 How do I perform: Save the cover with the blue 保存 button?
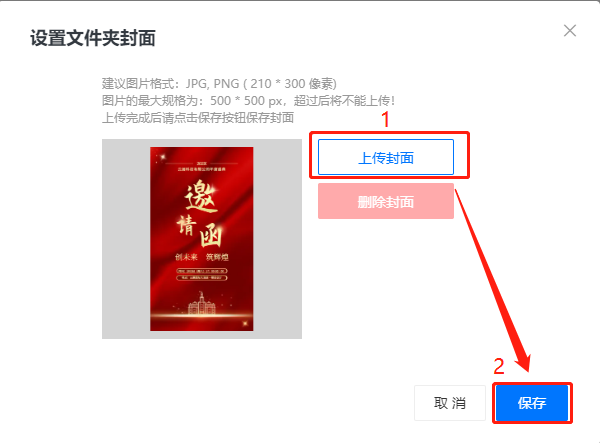pos(532,403)
